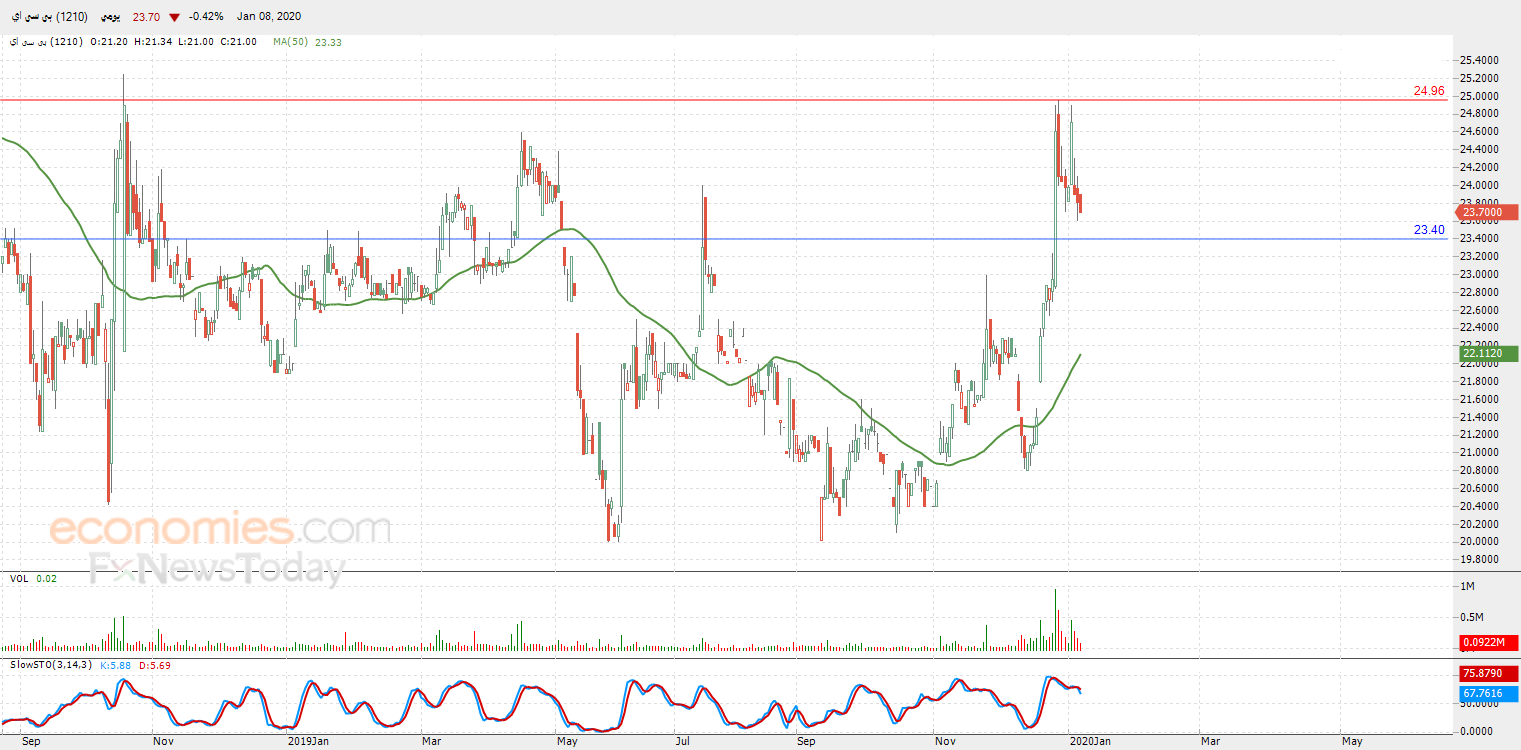This screenshot has width=1521, height=750.
Task: Click the -0.42% change value
Action: (x=206, y=17)
